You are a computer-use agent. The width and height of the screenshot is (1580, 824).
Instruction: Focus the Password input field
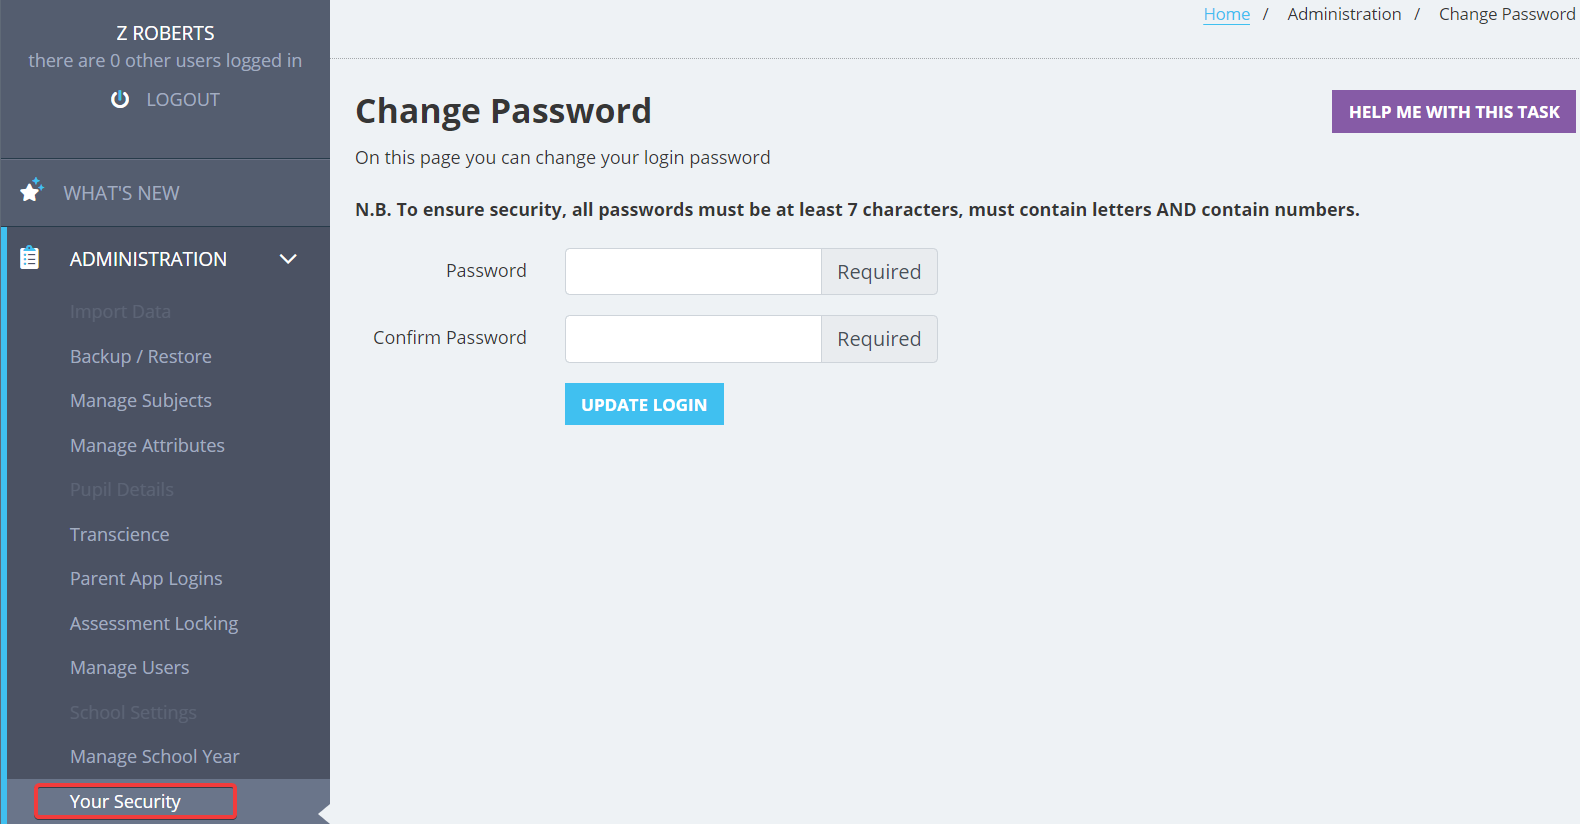click(693, 272)
